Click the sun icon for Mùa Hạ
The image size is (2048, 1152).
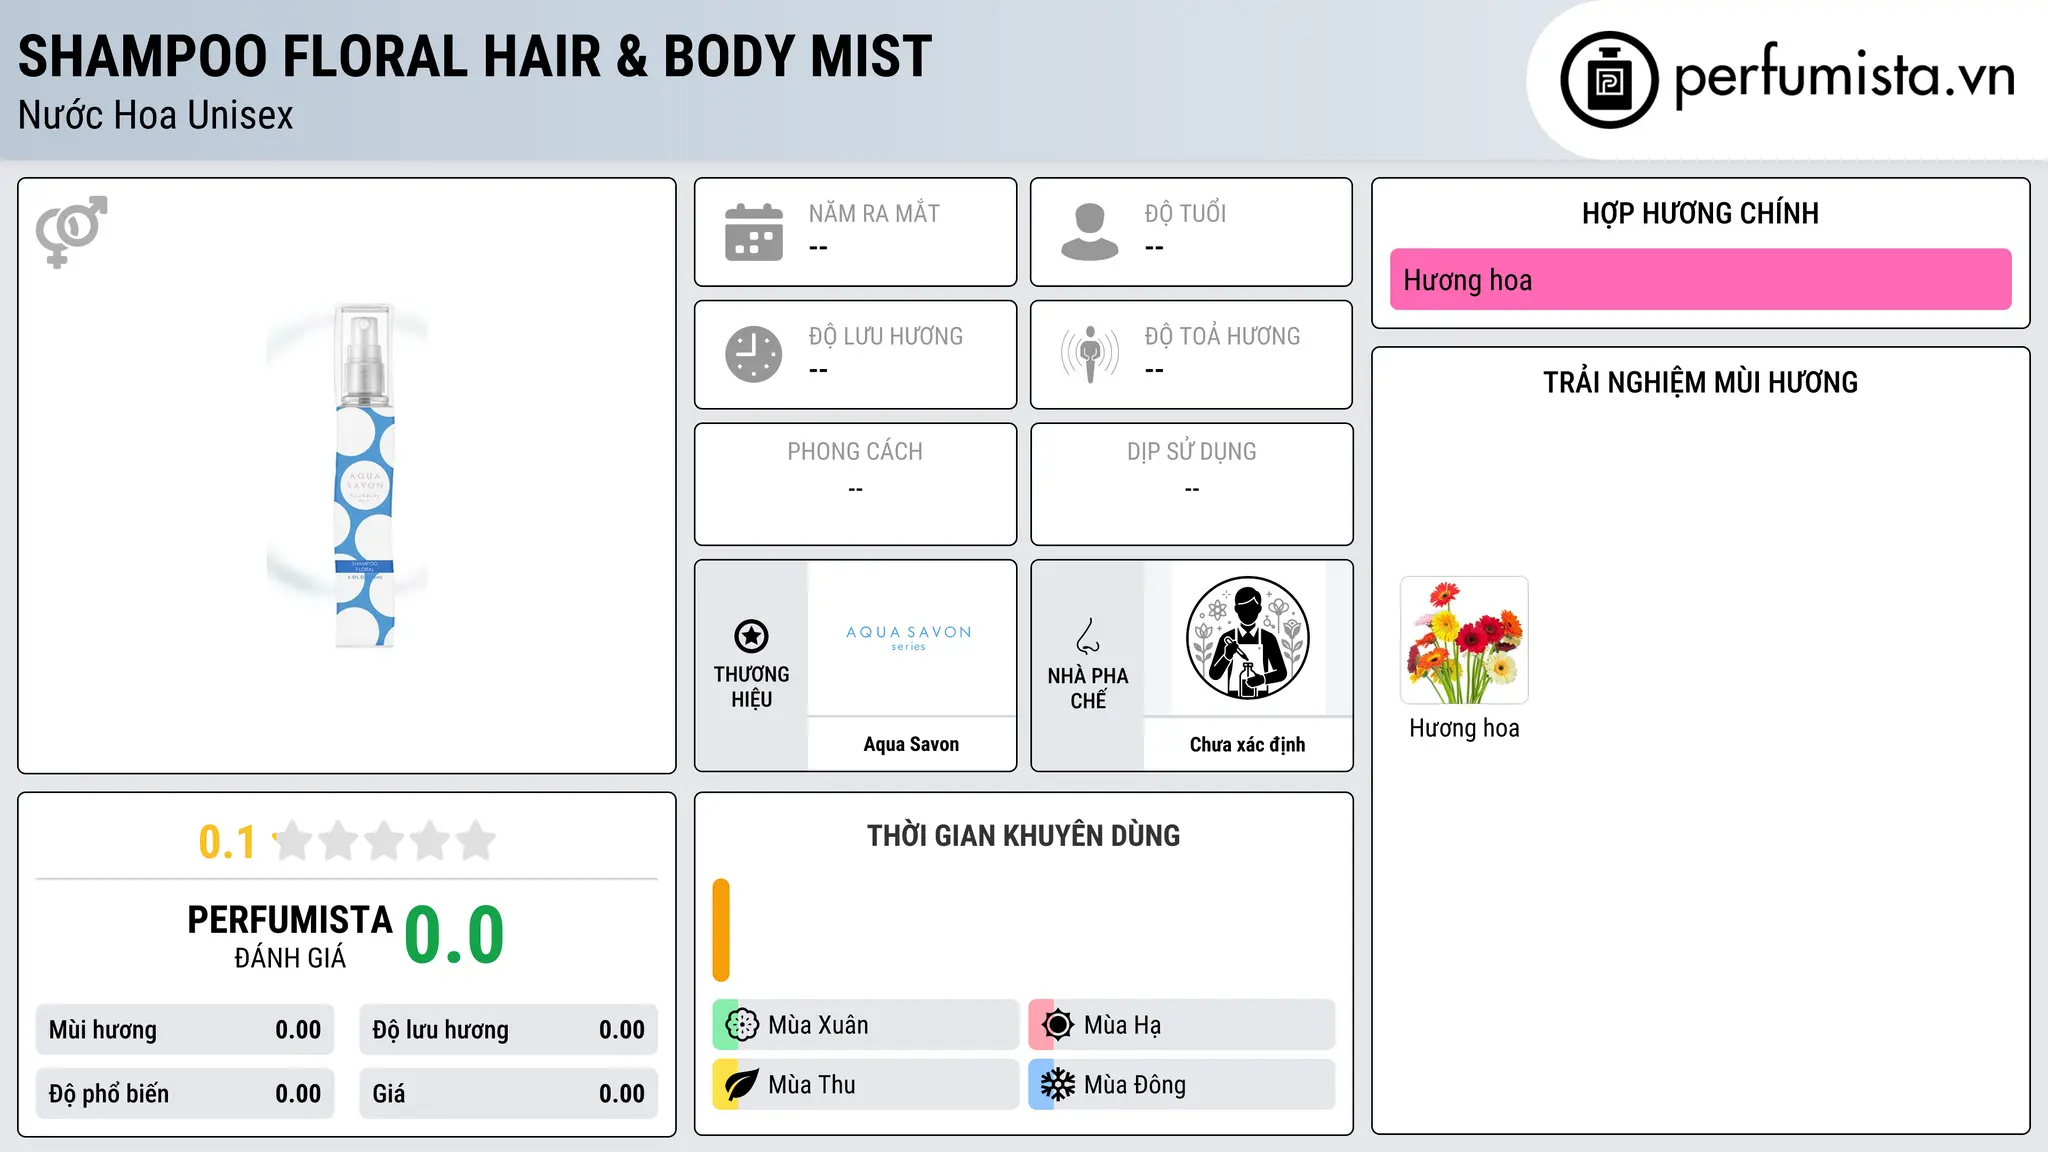tap(1058, 1025)
